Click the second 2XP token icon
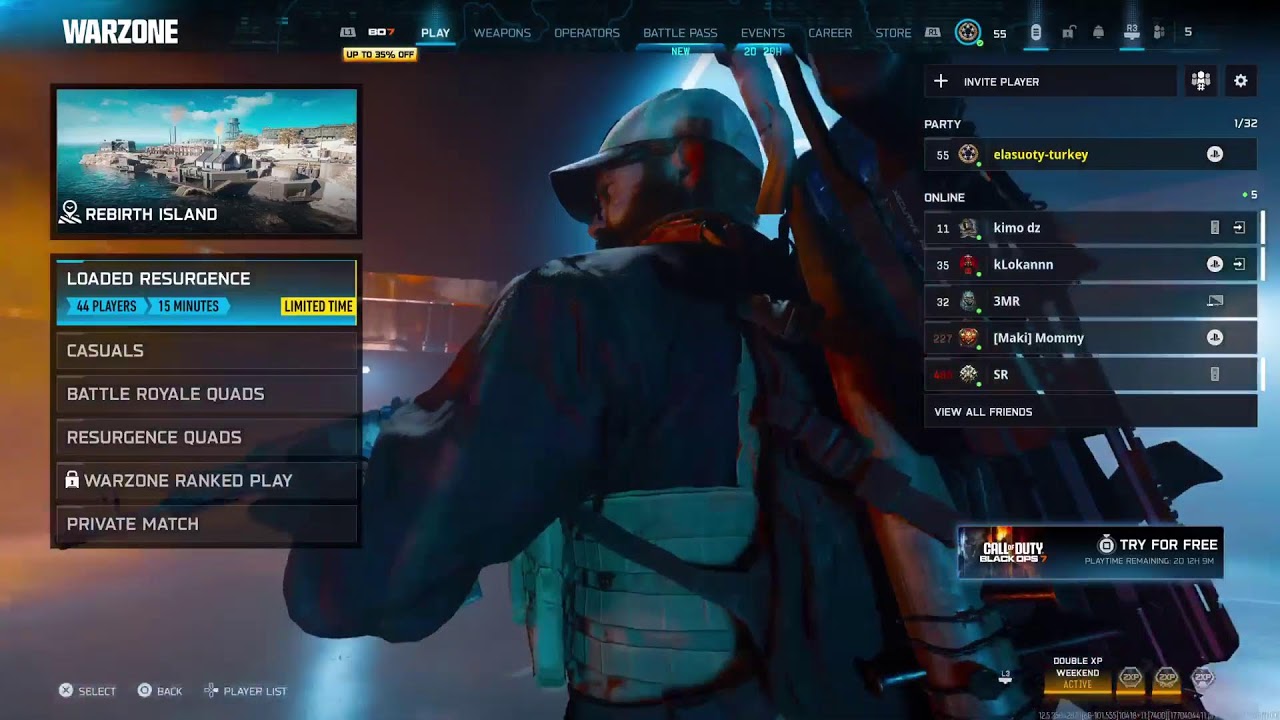Screen dimensions: 1280x720 coord(1166,678)
